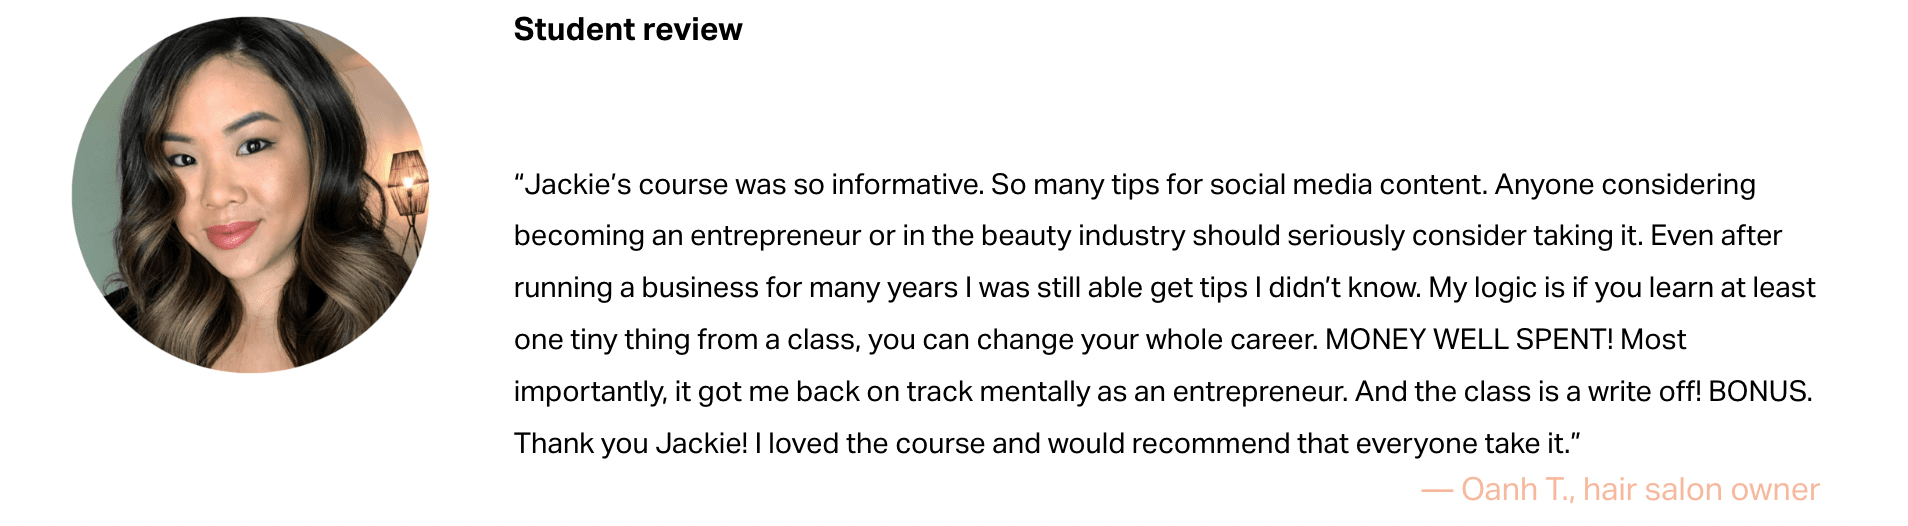Click "Jackie's course was so informative" text
Viewport: 1908px width, 526px height.
coord(752,185)
